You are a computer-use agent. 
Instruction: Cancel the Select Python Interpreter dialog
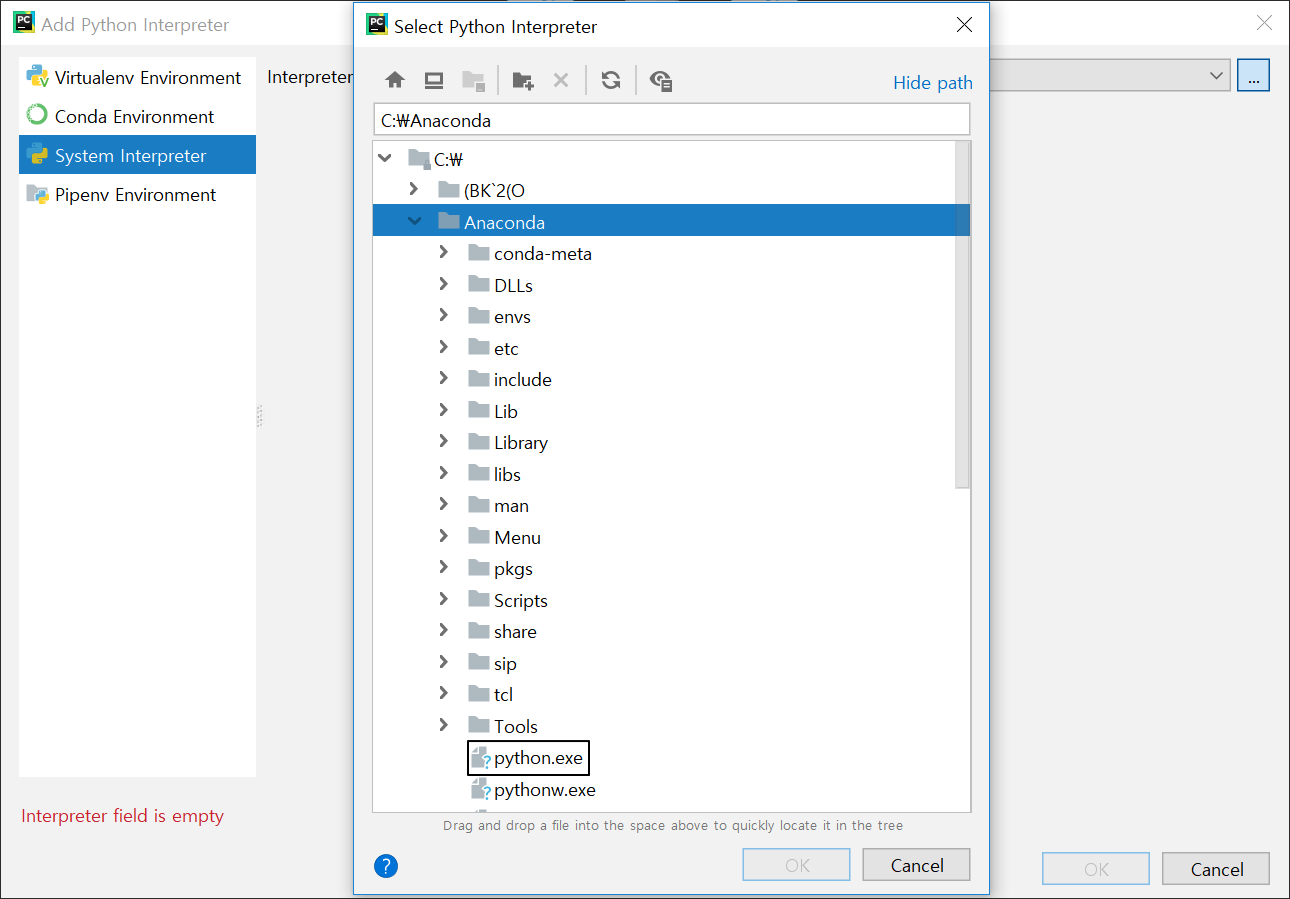coord(917,865)
